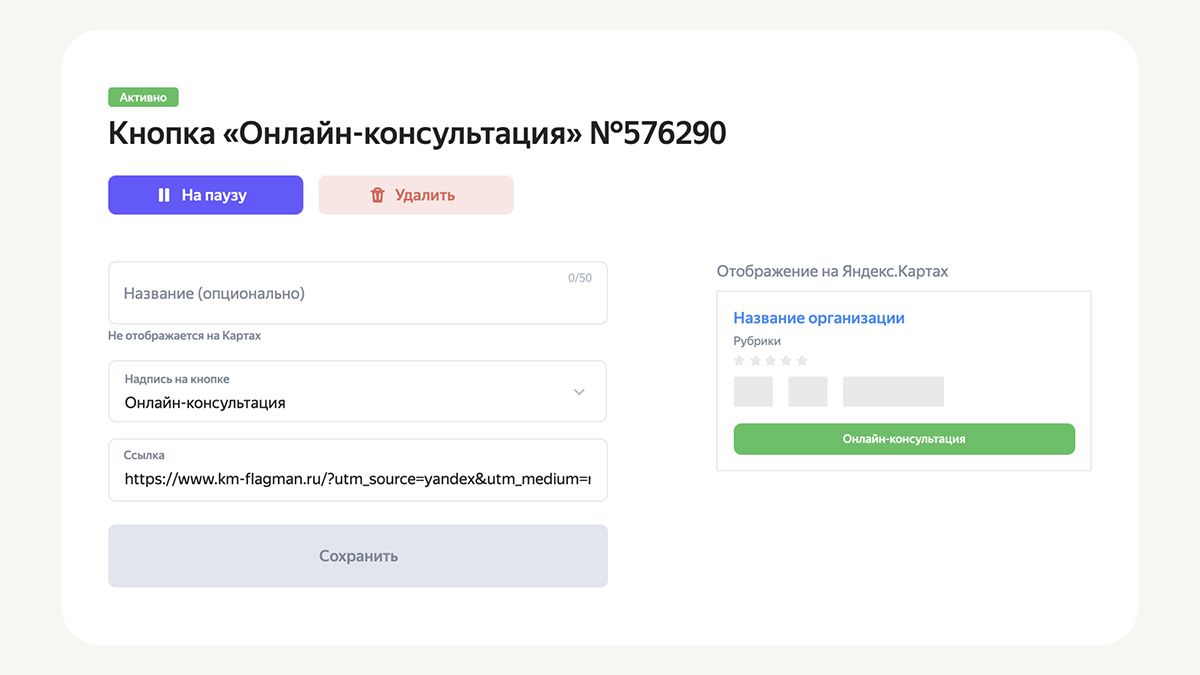Click the 'Рубрики' text in preview card

click(x=757, y=341)
